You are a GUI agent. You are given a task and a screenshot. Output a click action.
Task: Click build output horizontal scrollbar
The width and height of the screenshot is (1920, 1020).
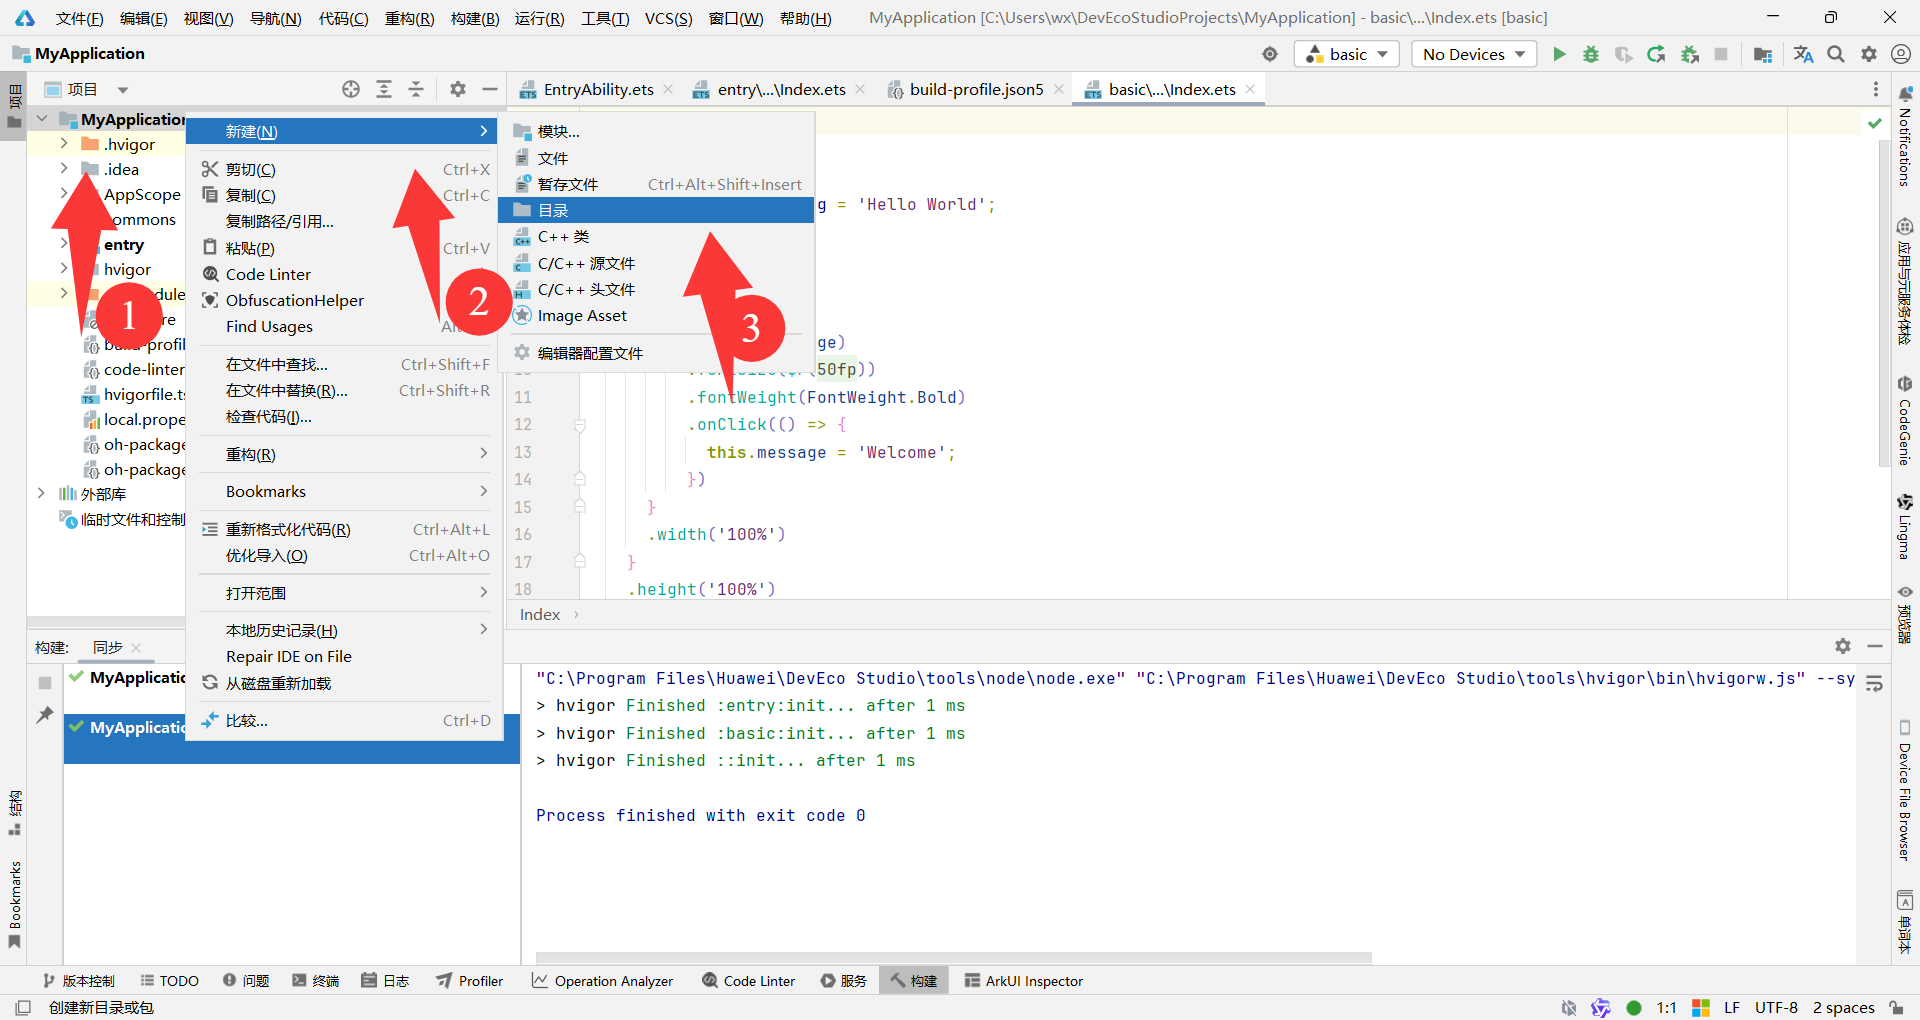click(953, 958)
